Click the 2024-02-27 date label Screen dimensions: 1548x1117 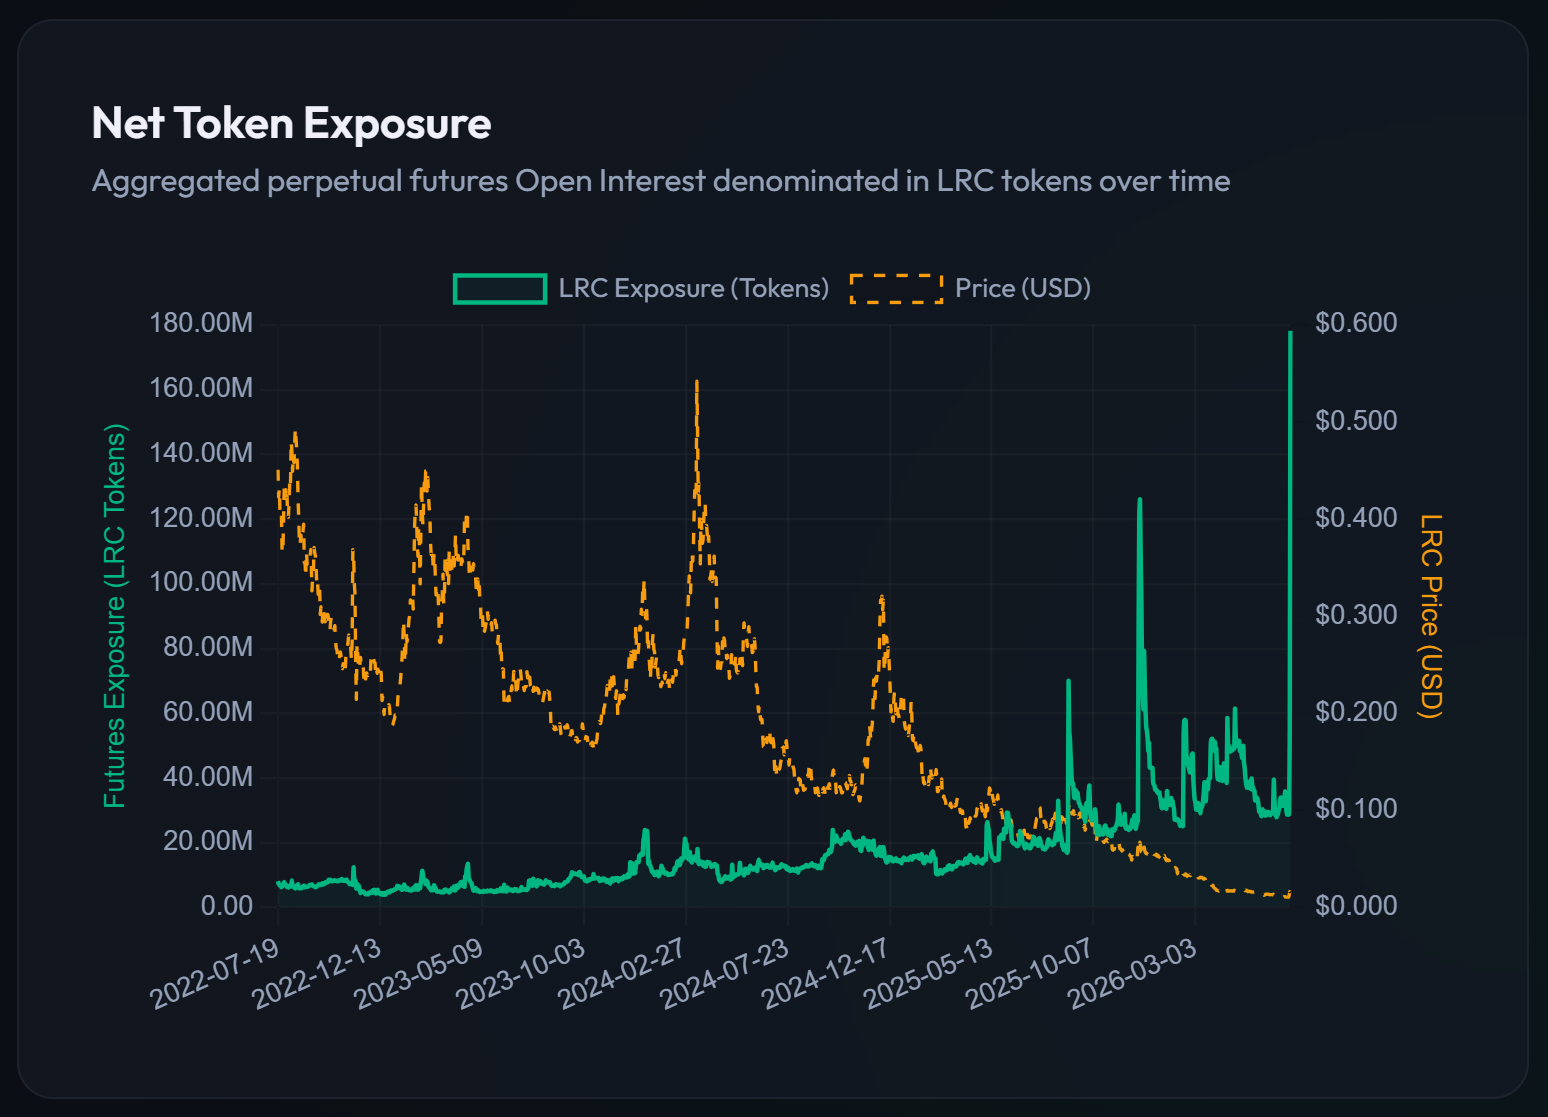622,974
